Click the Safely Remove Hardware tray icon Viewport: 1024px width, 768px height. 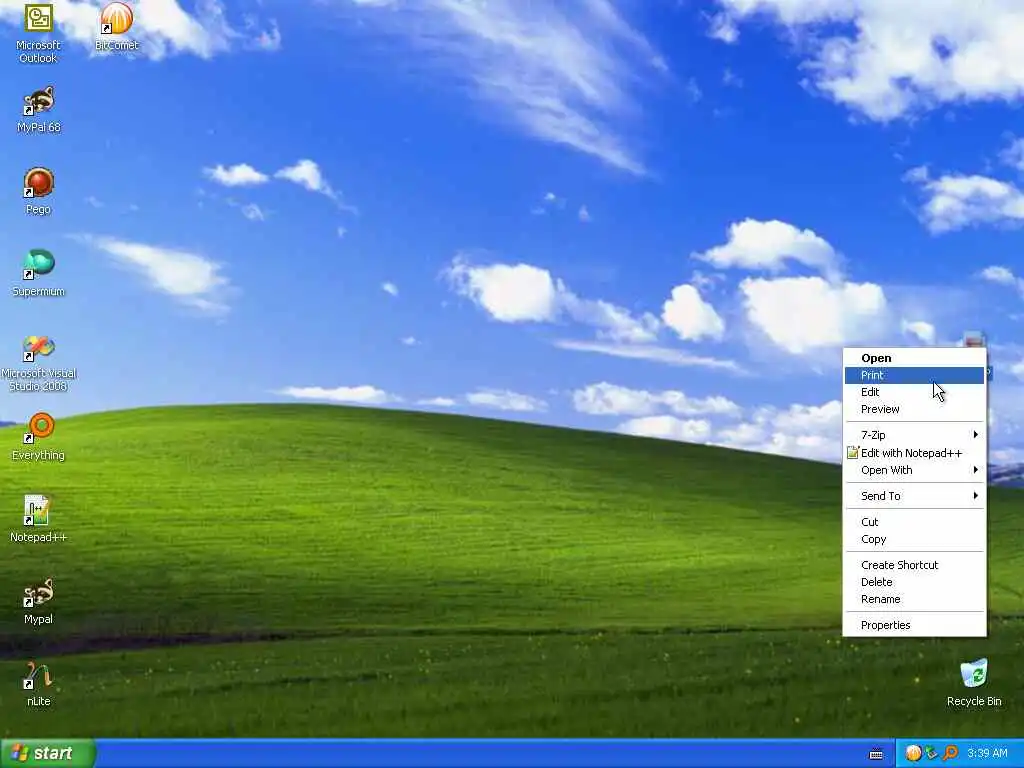pos(932,753)
